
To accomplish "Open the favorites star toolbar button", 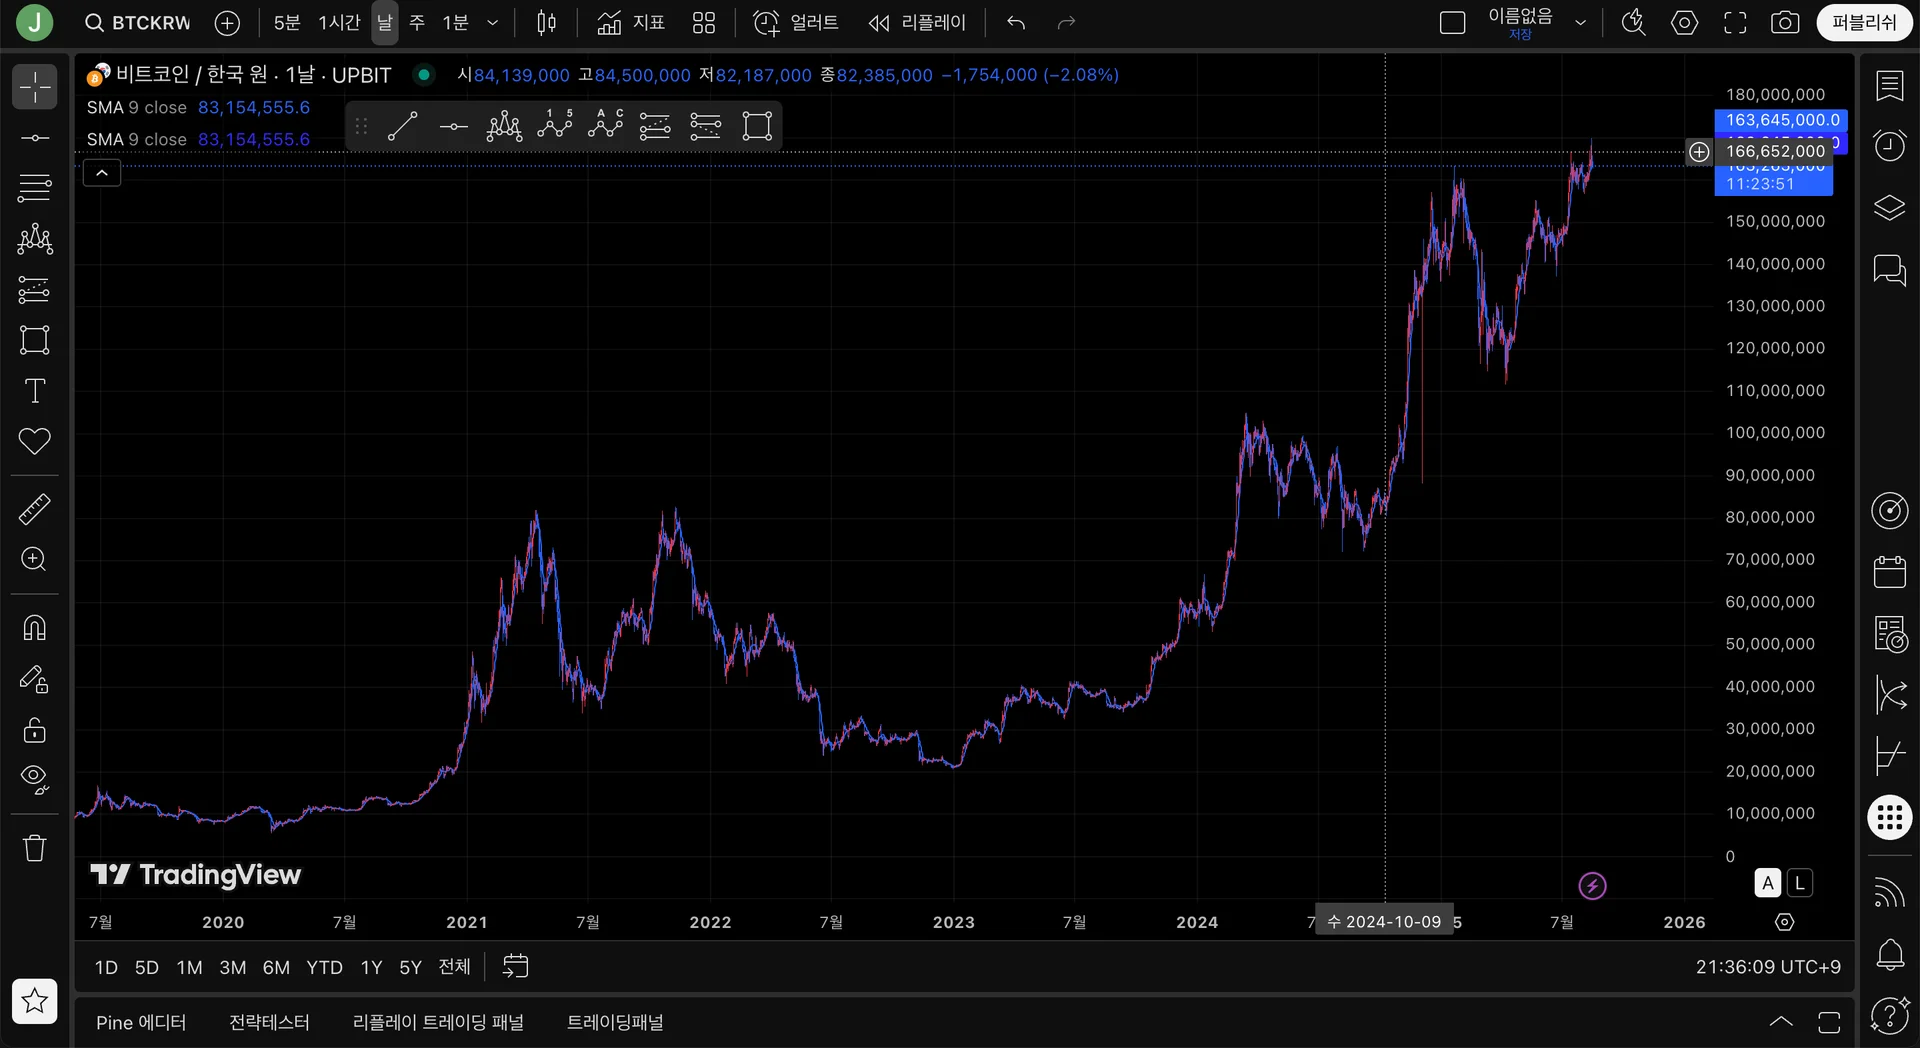I will (34, 1001).
